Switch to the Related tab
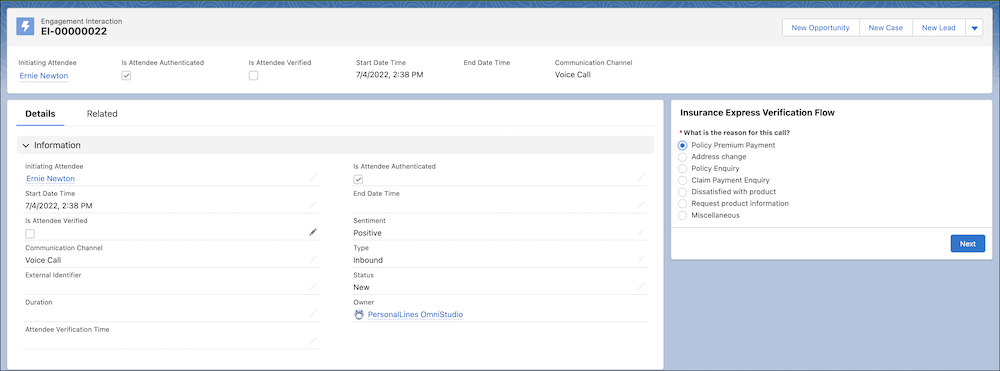Viewport: 1000px width, 371px height. pos(102,114)
